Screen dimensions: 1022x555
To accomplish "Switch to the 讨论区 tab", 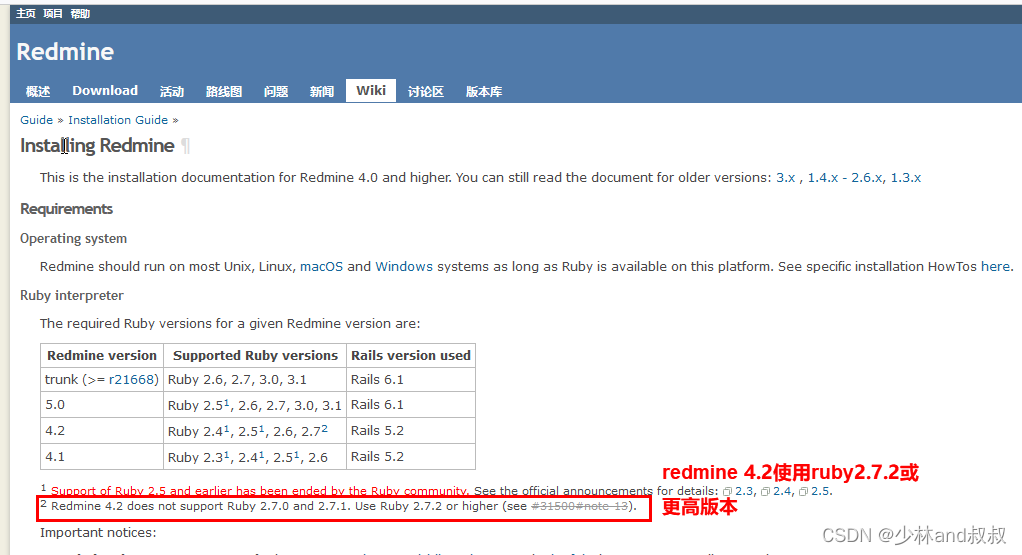I will tap(426, 91).
